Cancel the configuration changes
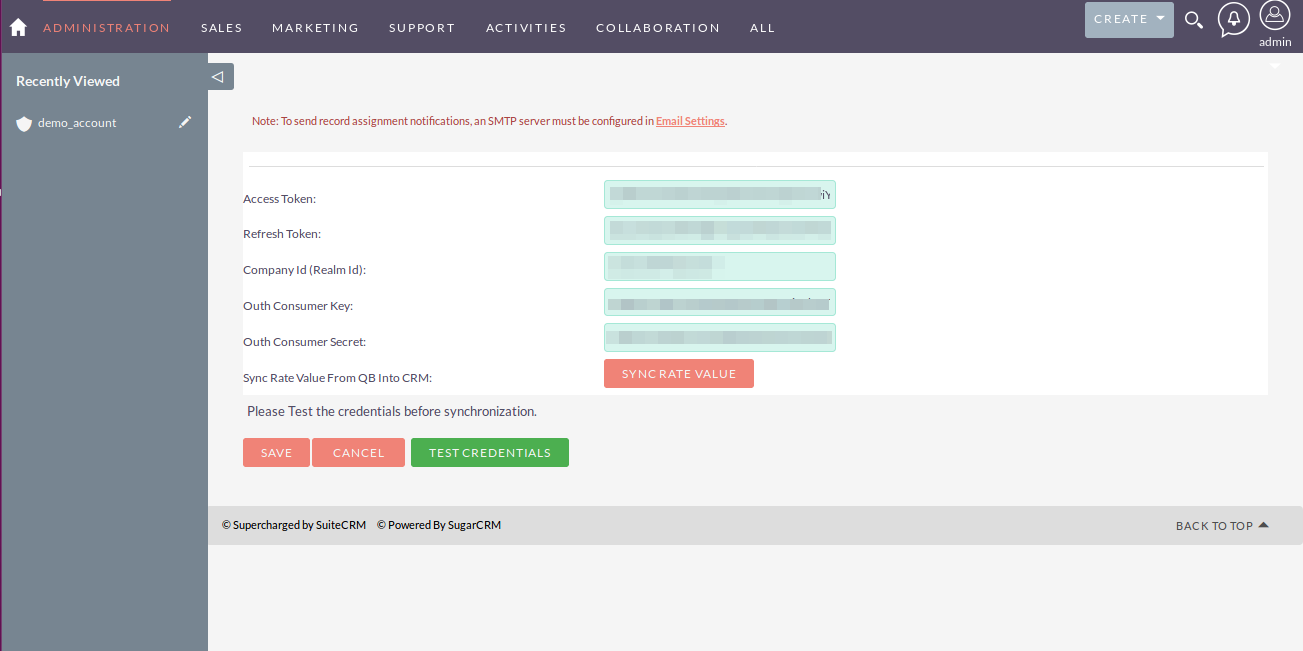The height and width of the screenshot is (651, 1303). [358, 453]
